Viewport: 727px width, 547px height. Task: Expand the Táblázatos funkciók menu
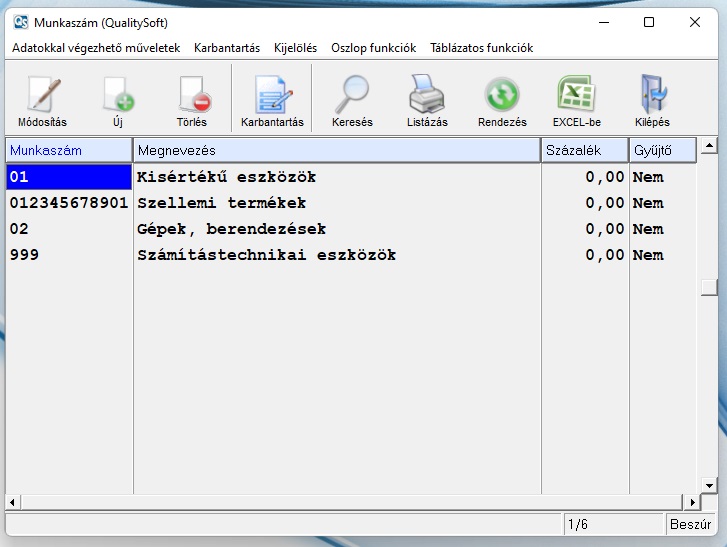pos(481,48)
